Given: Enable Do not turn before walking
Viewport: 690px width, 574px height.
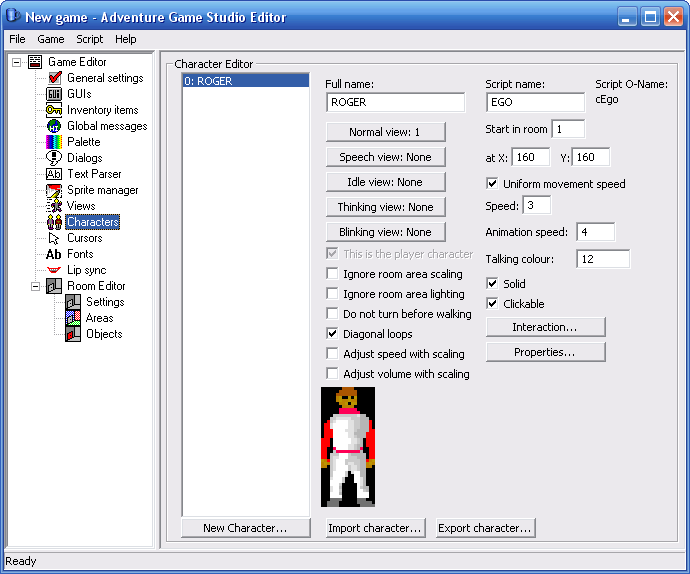Looking at the screenshot, I should click(332, 314).
